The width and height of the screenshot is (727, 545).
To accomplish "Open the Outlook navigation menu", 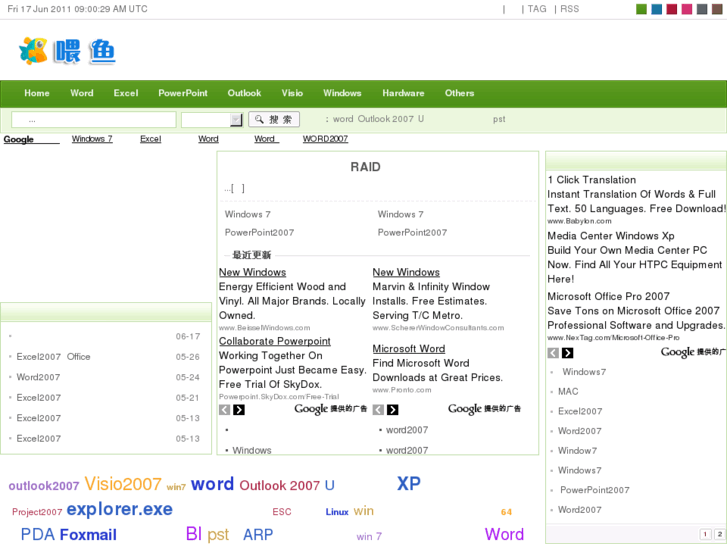I will point(244,93).
